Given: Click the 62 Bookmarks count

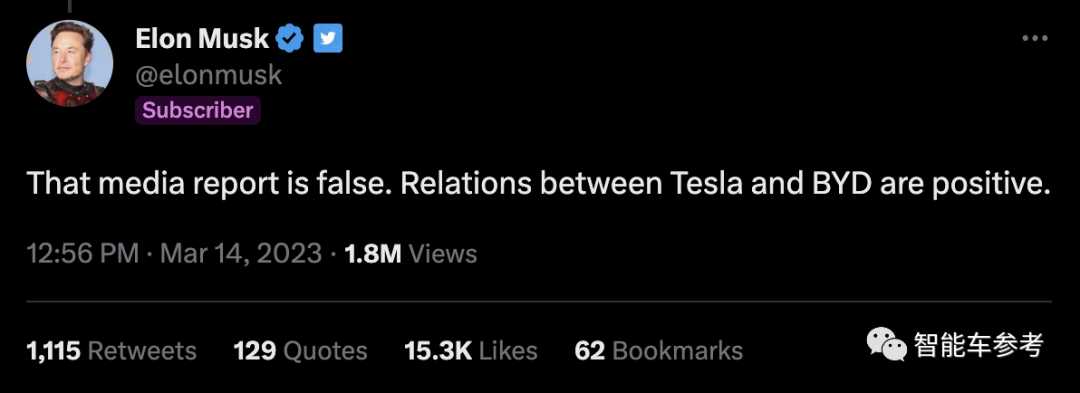Looking at the screenshot, I should pos(659,351).
